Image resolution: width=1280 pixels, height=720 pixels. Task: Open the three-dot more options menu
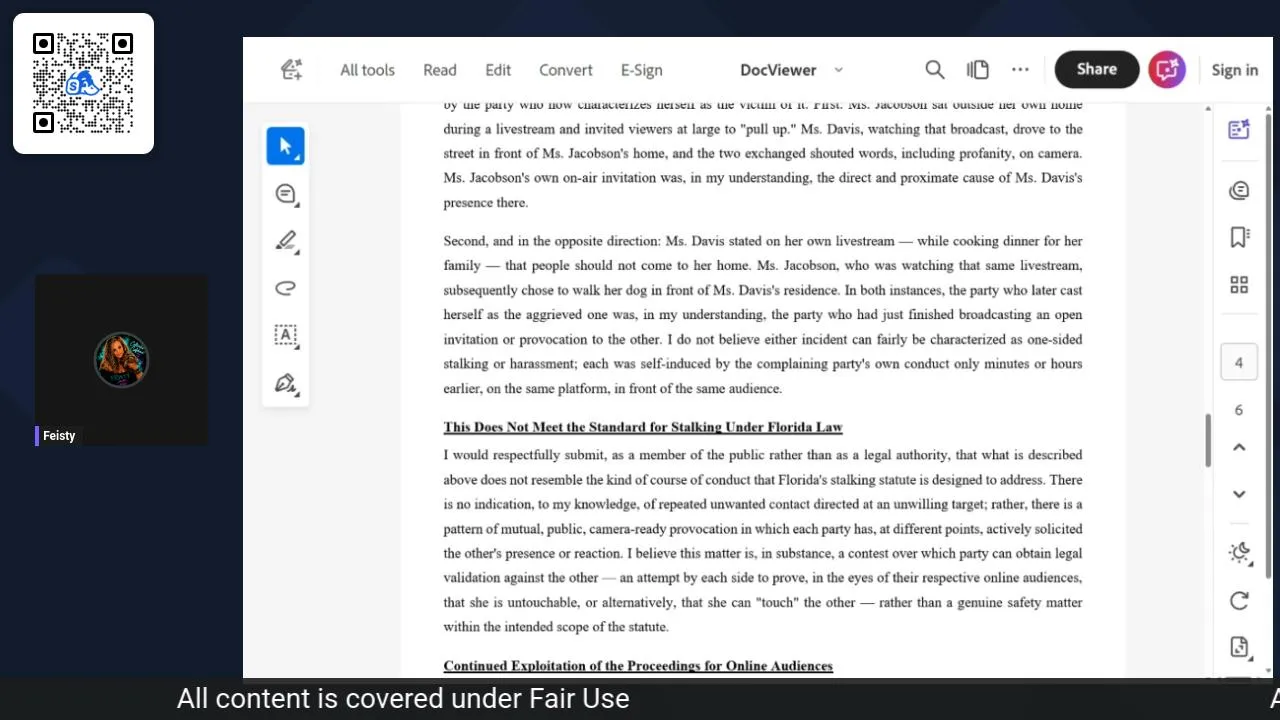pyautogui.click(x=1020, y=70)
